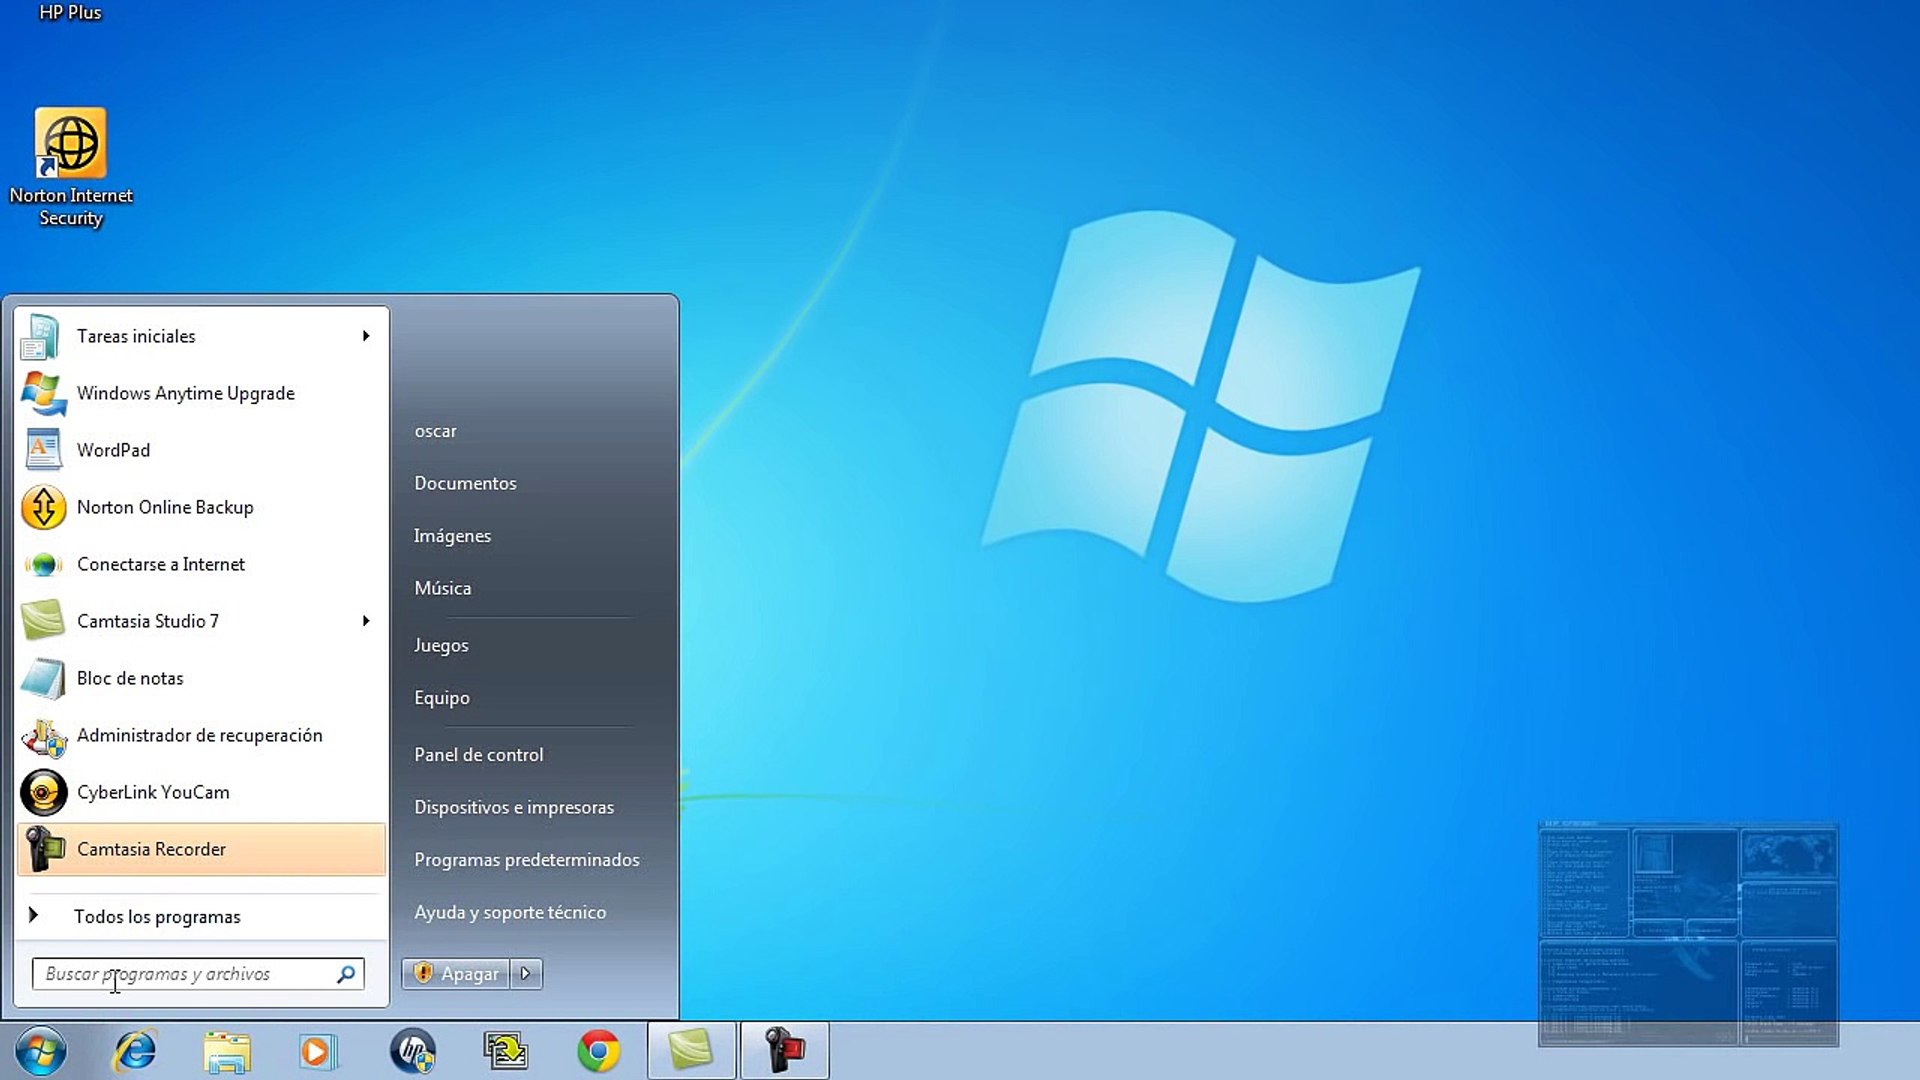Expand the Tareas iniciales submenu arrow
Screen dimensions: 1920x1080
point(366,336)
